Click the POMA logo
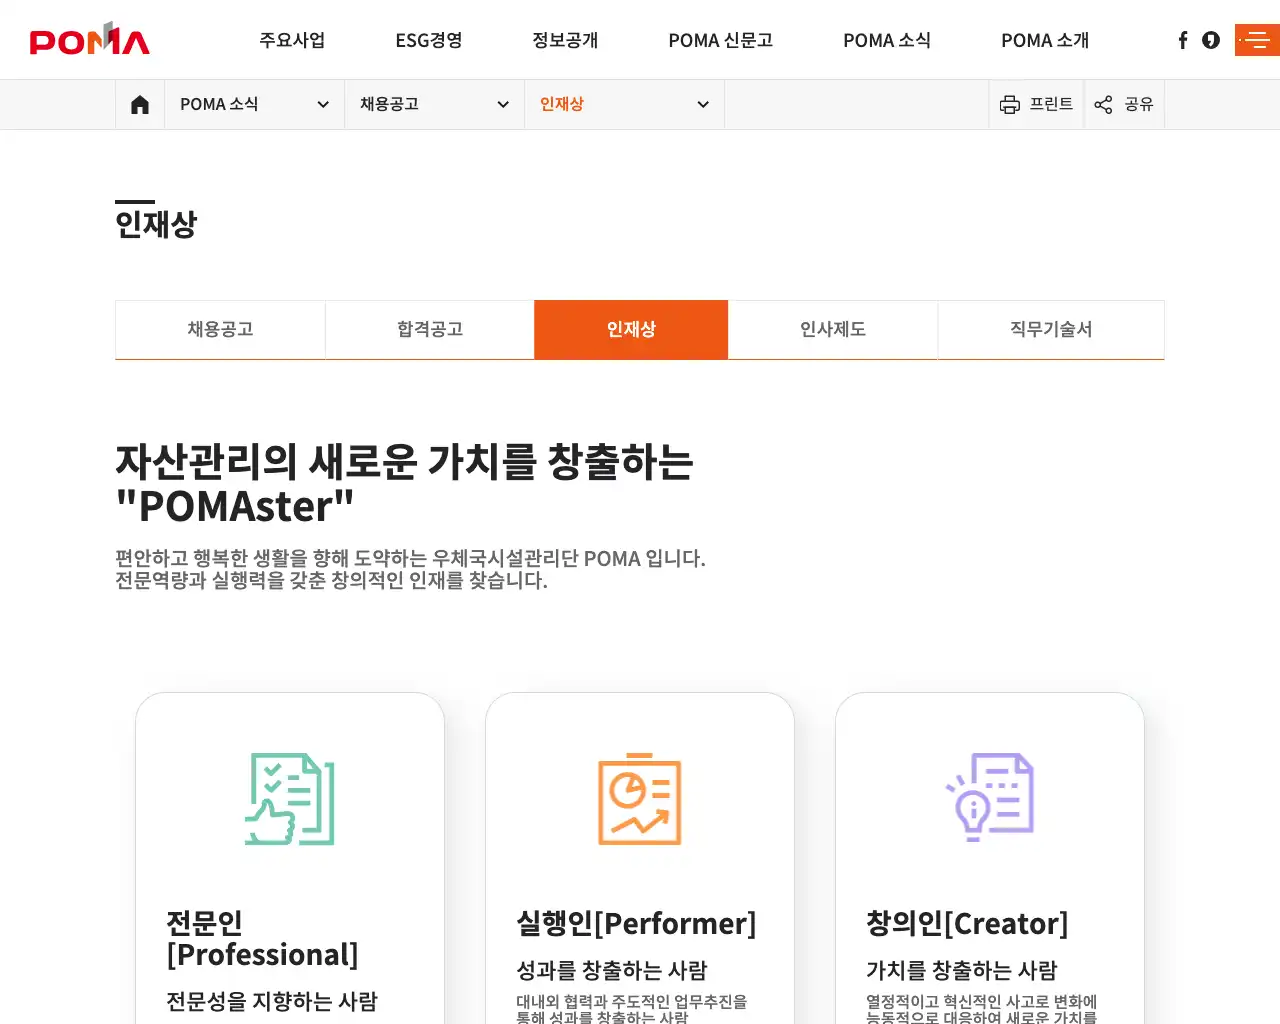The height and width of the screenshot is (1024, 1280). coord(90,39)
